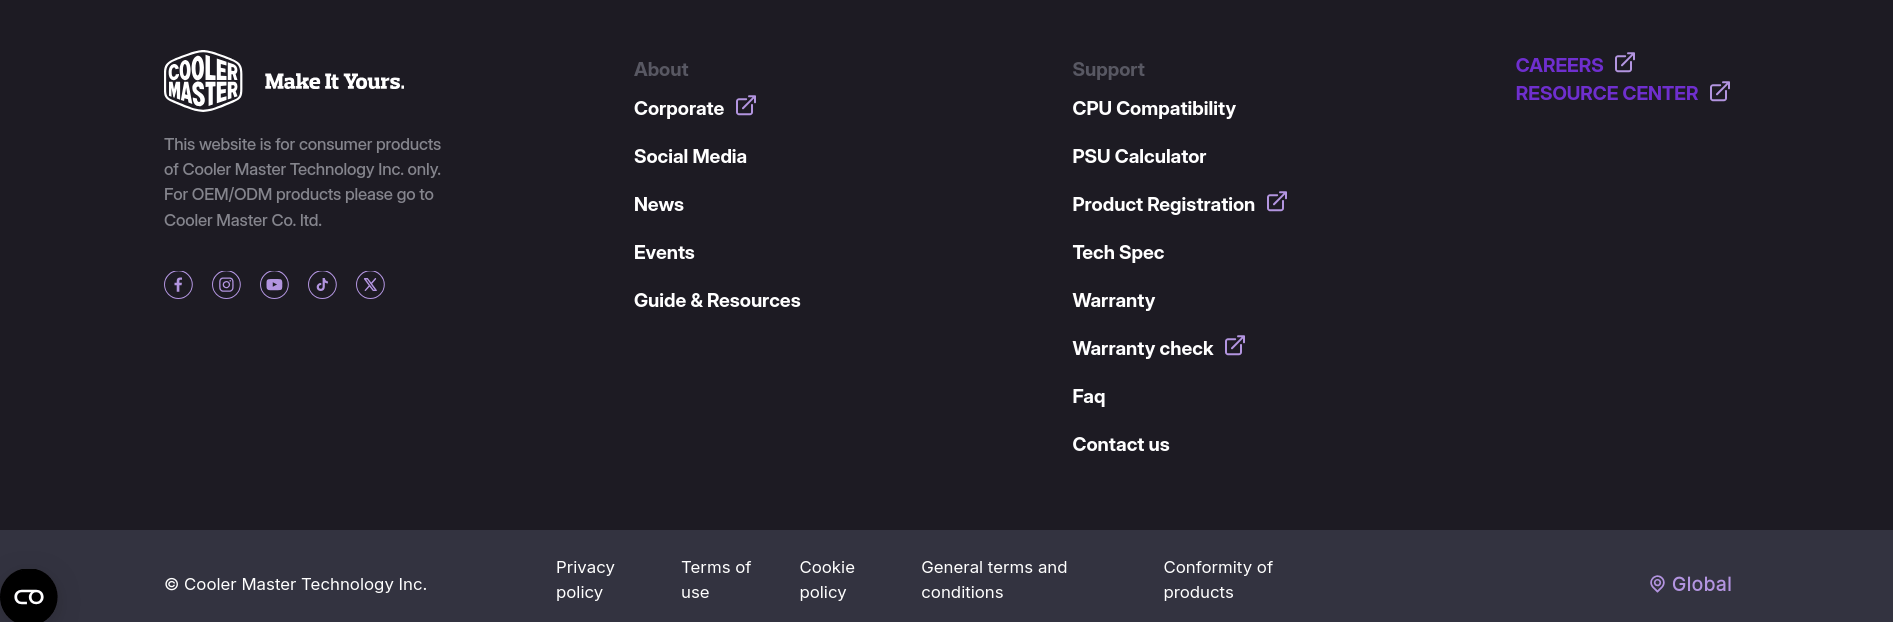Open Guide & Resources link
The height and width of the screenshot is (622, 1893).
[716, 300]
